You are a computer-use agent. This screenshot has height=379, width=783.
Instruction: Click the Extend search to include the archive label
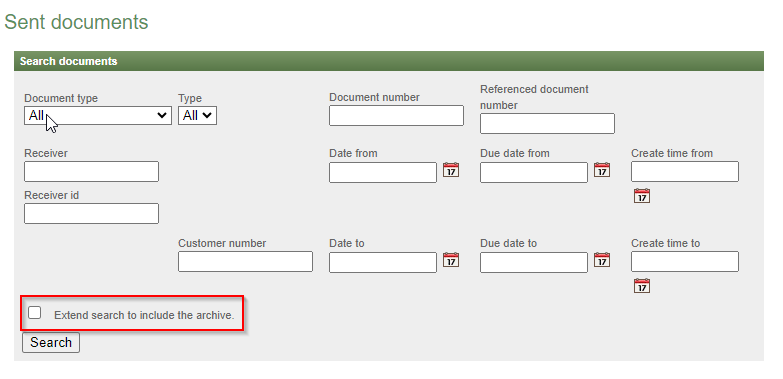(x=144, y=315)
